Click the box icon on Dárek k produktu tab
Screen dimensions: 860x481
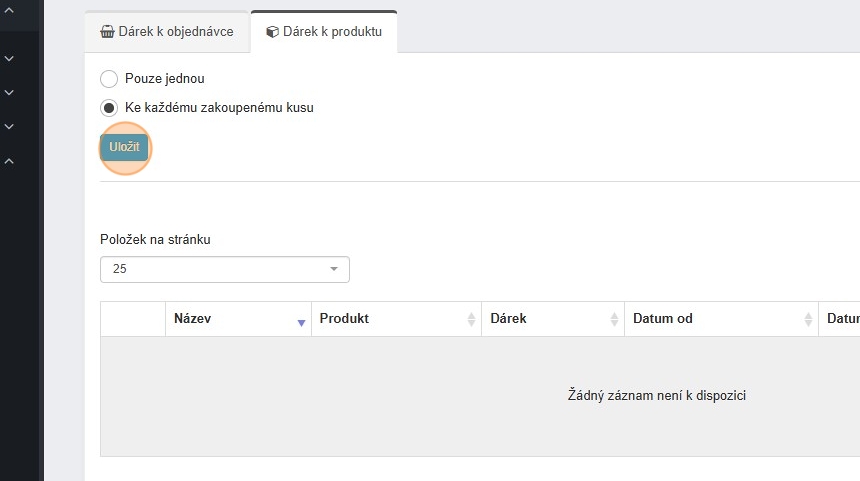272,32
